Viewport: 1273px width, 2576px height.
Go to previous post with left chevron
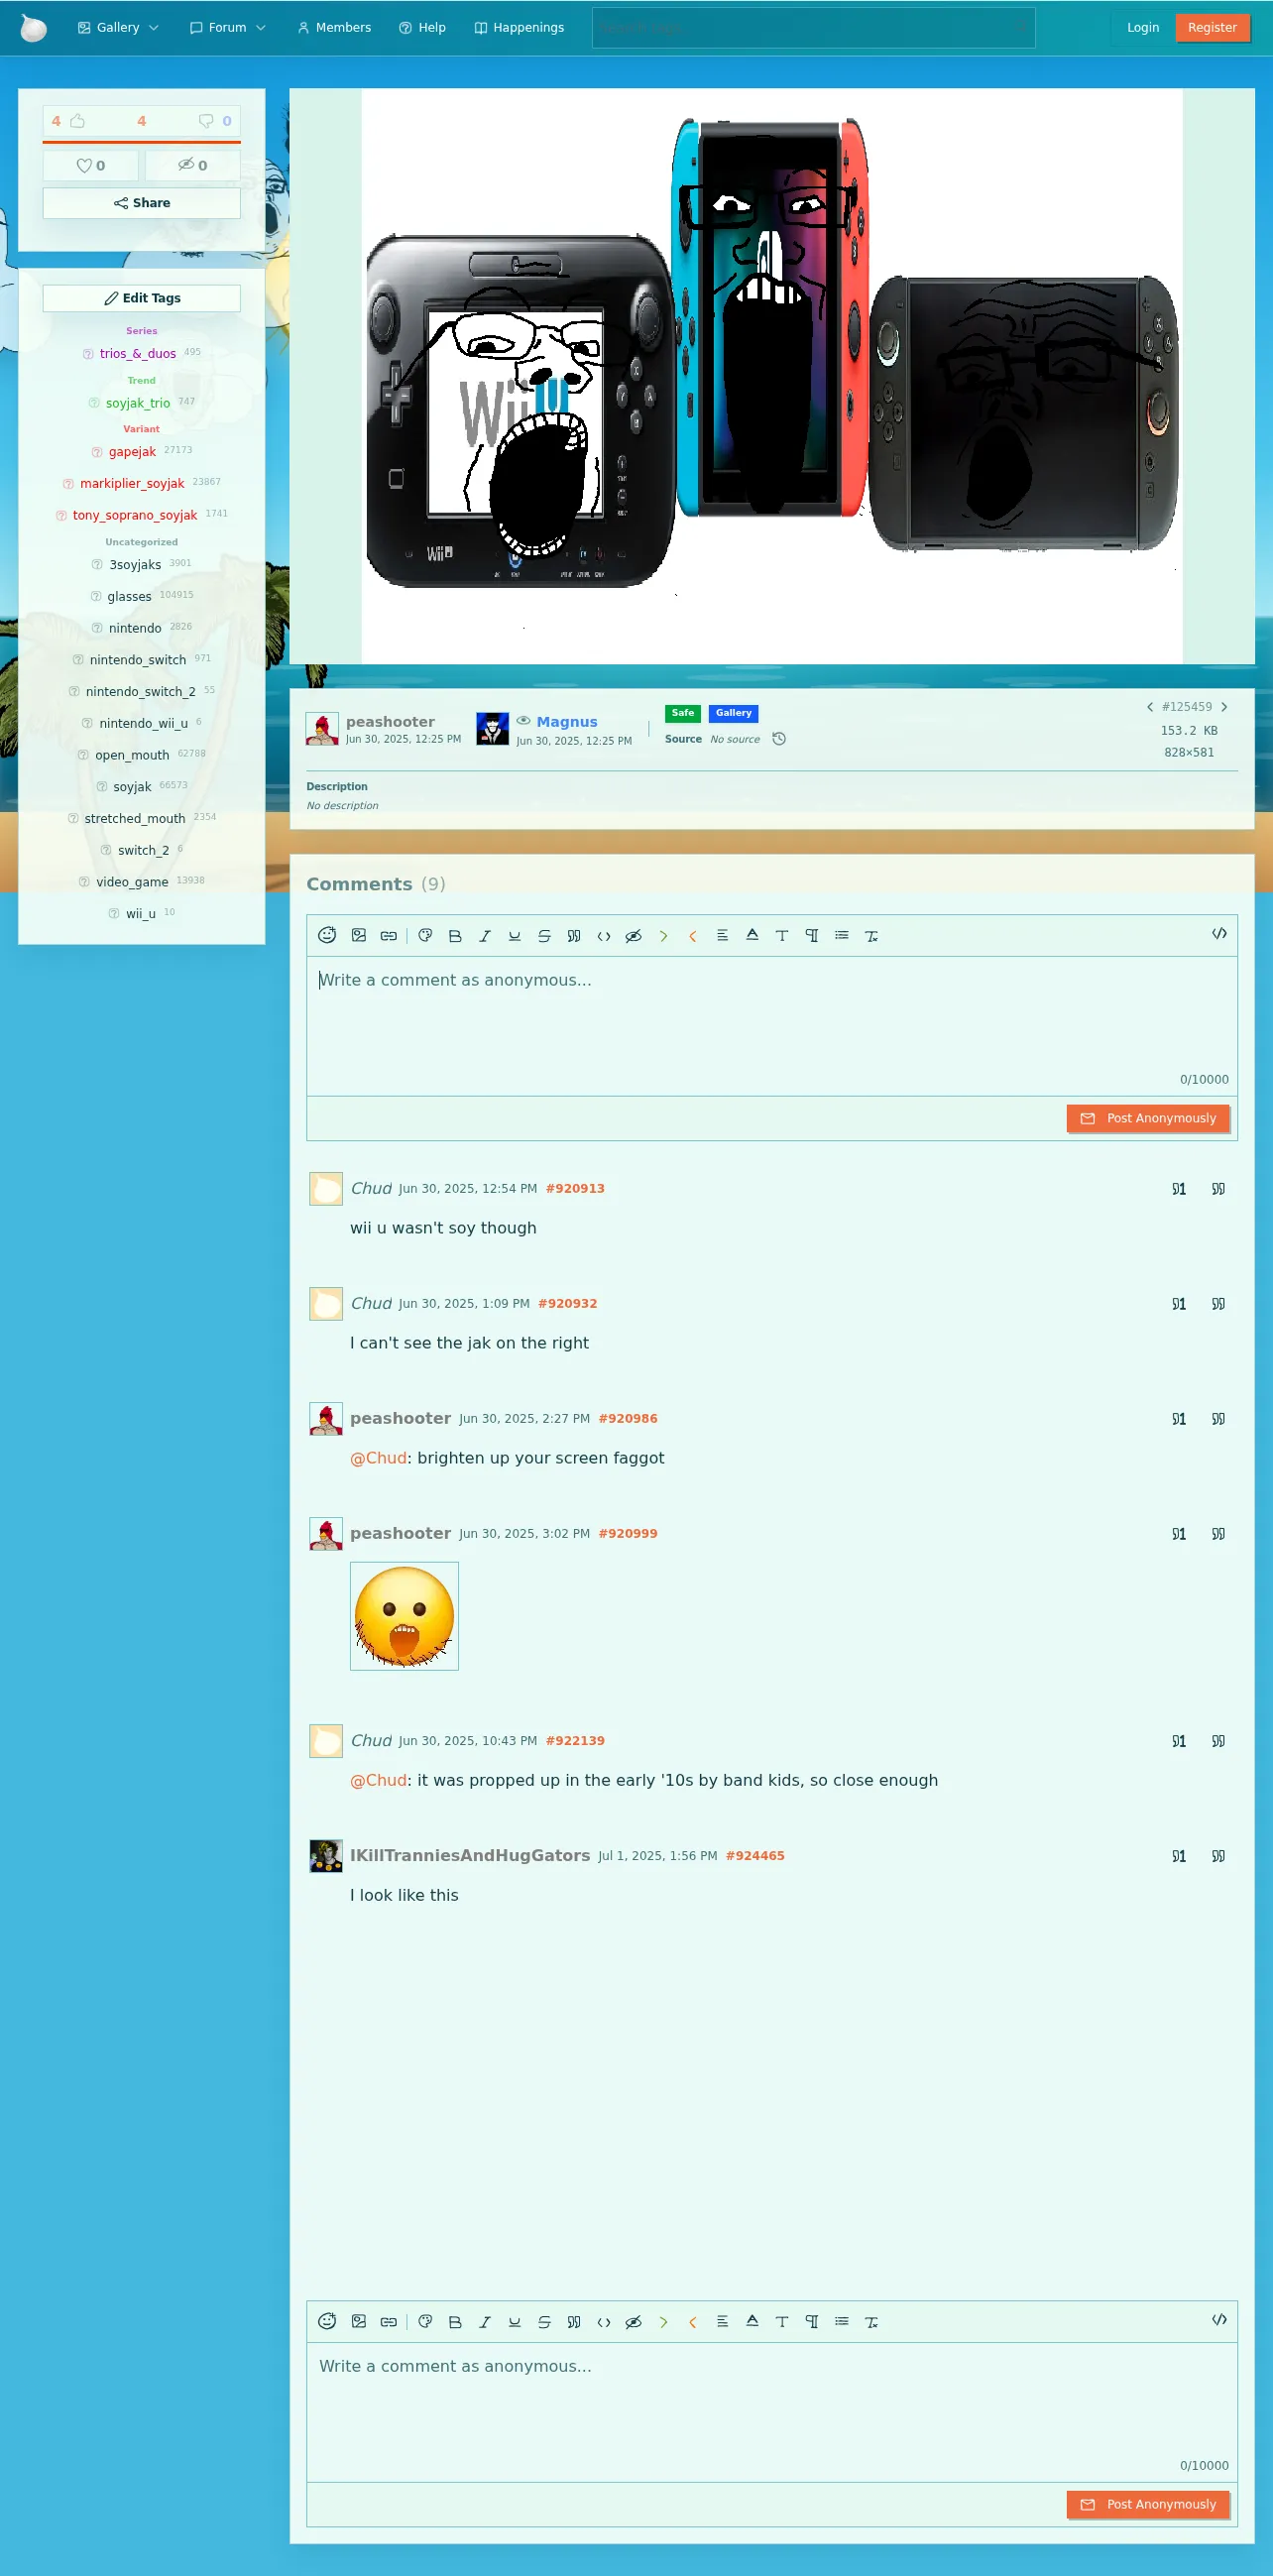(x=1150, y=707)
